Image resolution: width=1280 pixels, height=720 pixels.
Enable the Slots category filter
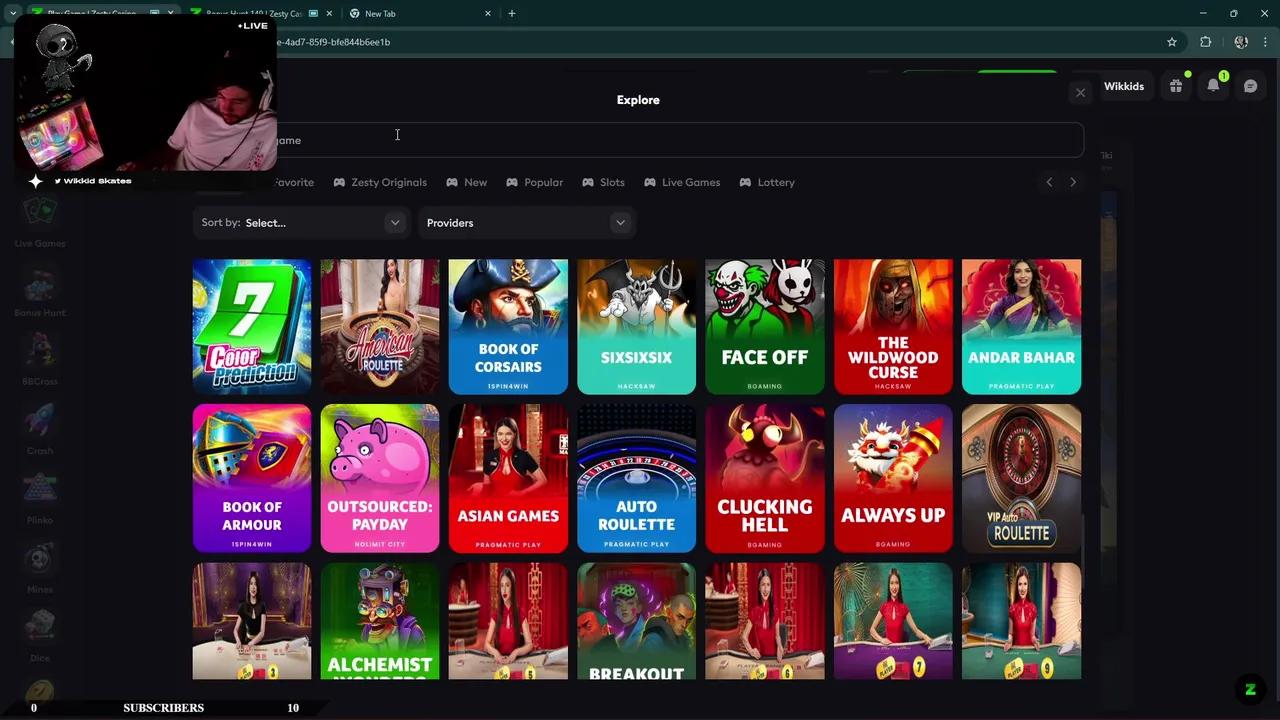tap(604, 182)
